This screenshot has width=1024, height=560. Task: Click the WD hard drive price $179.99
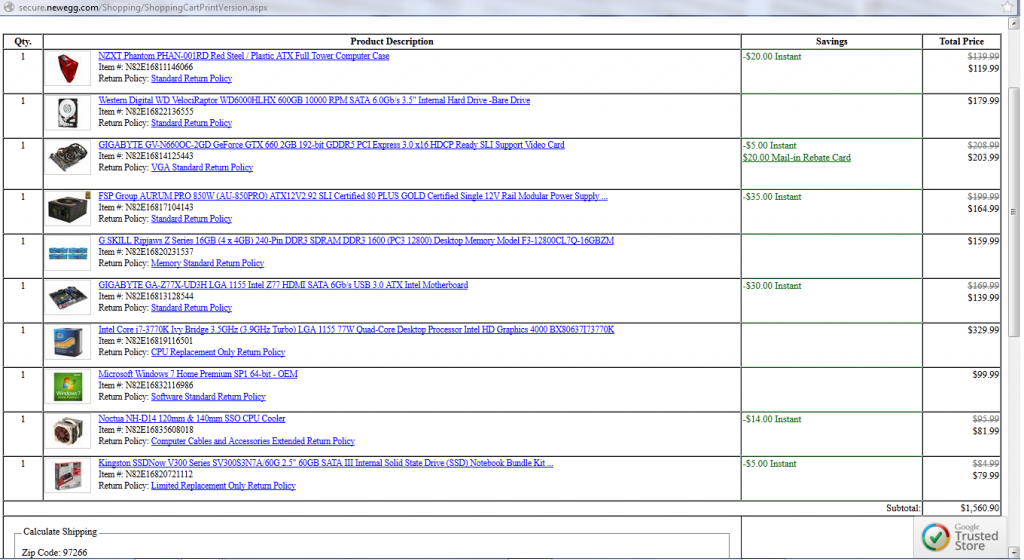984,101
